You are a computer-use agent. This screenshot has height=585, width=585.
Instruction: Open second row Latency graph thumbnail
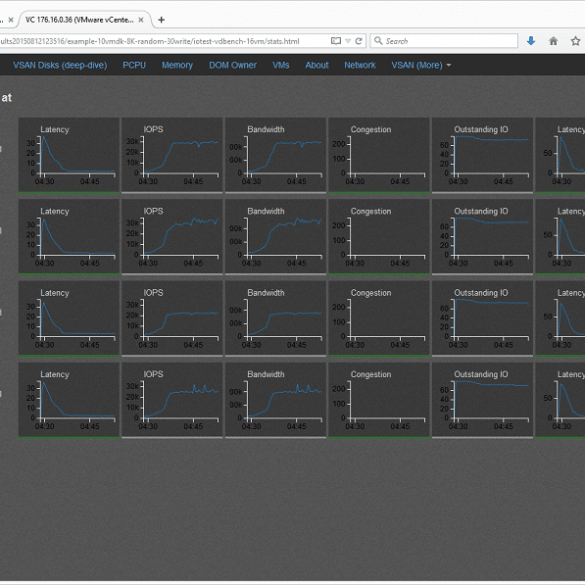click(x=69, y=237)
